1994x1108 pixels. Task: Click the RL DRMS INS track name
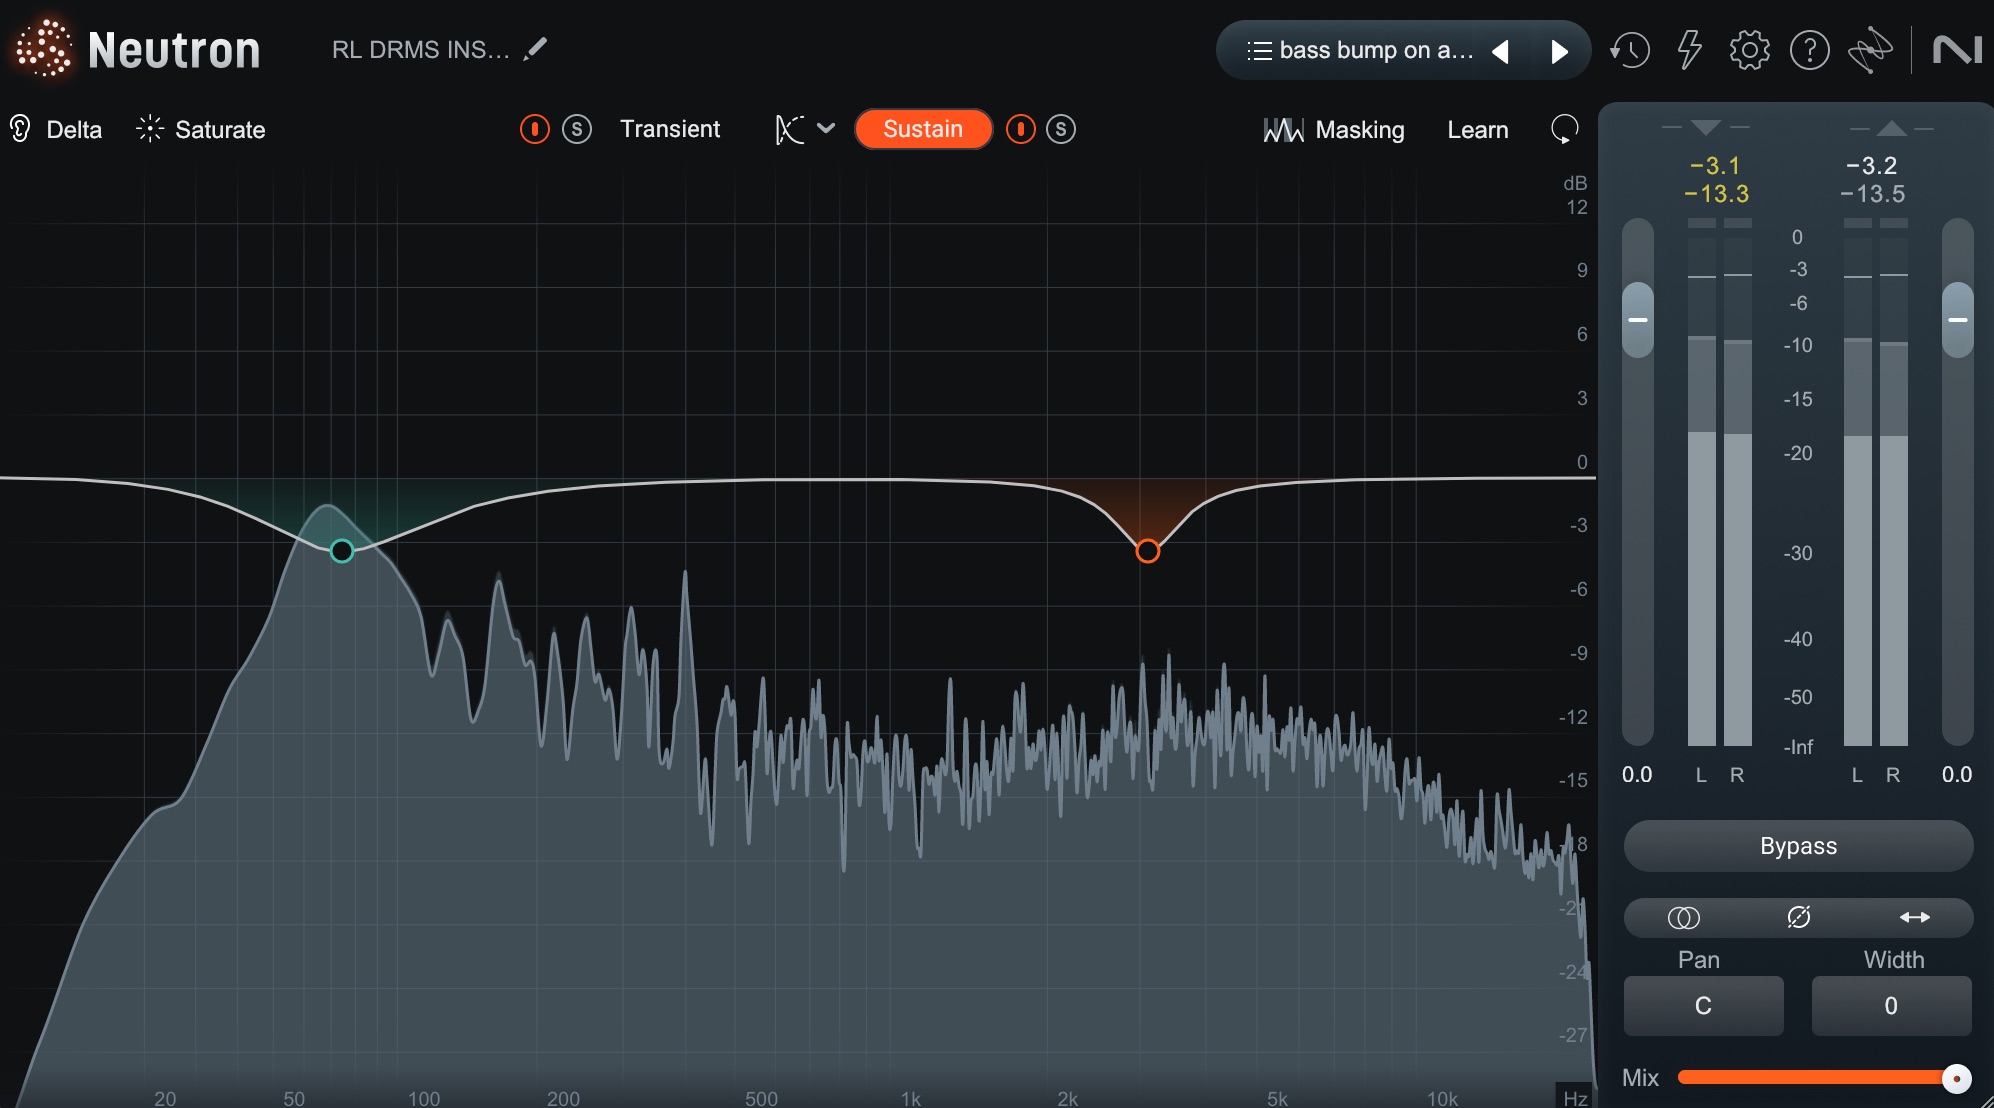point(420,50)
